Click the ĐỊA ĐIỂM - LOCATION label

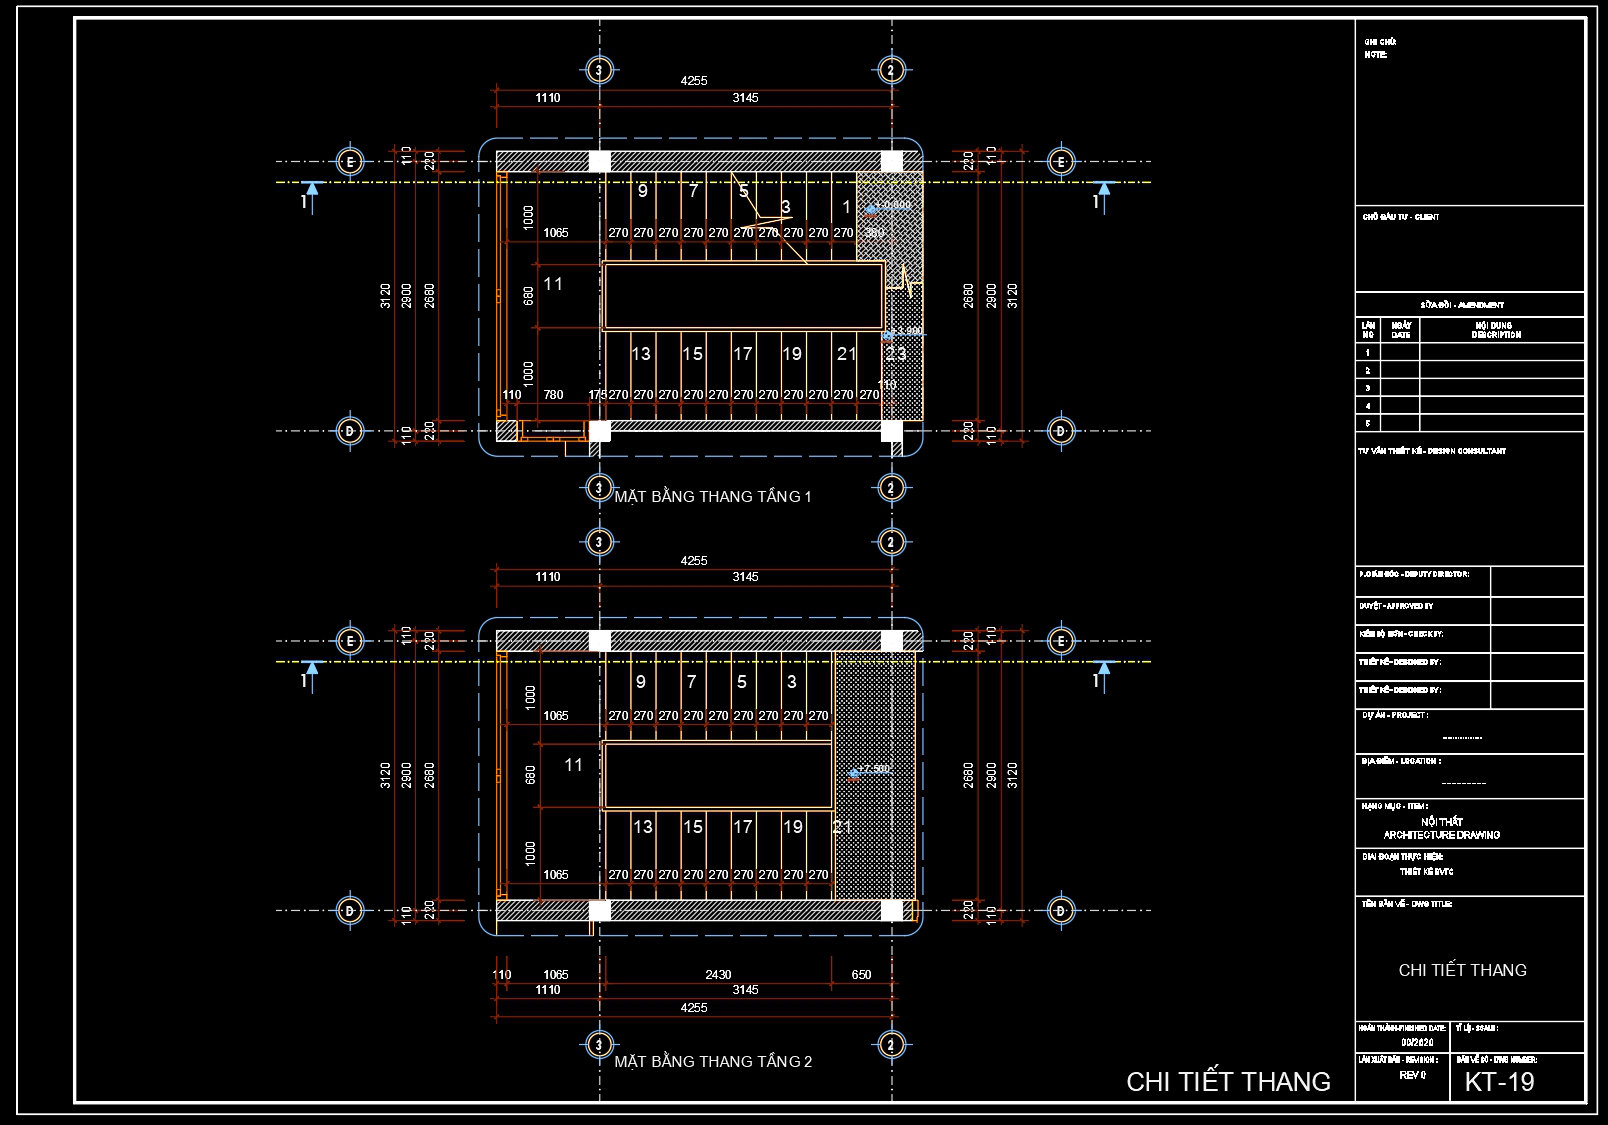(1400, 761)
